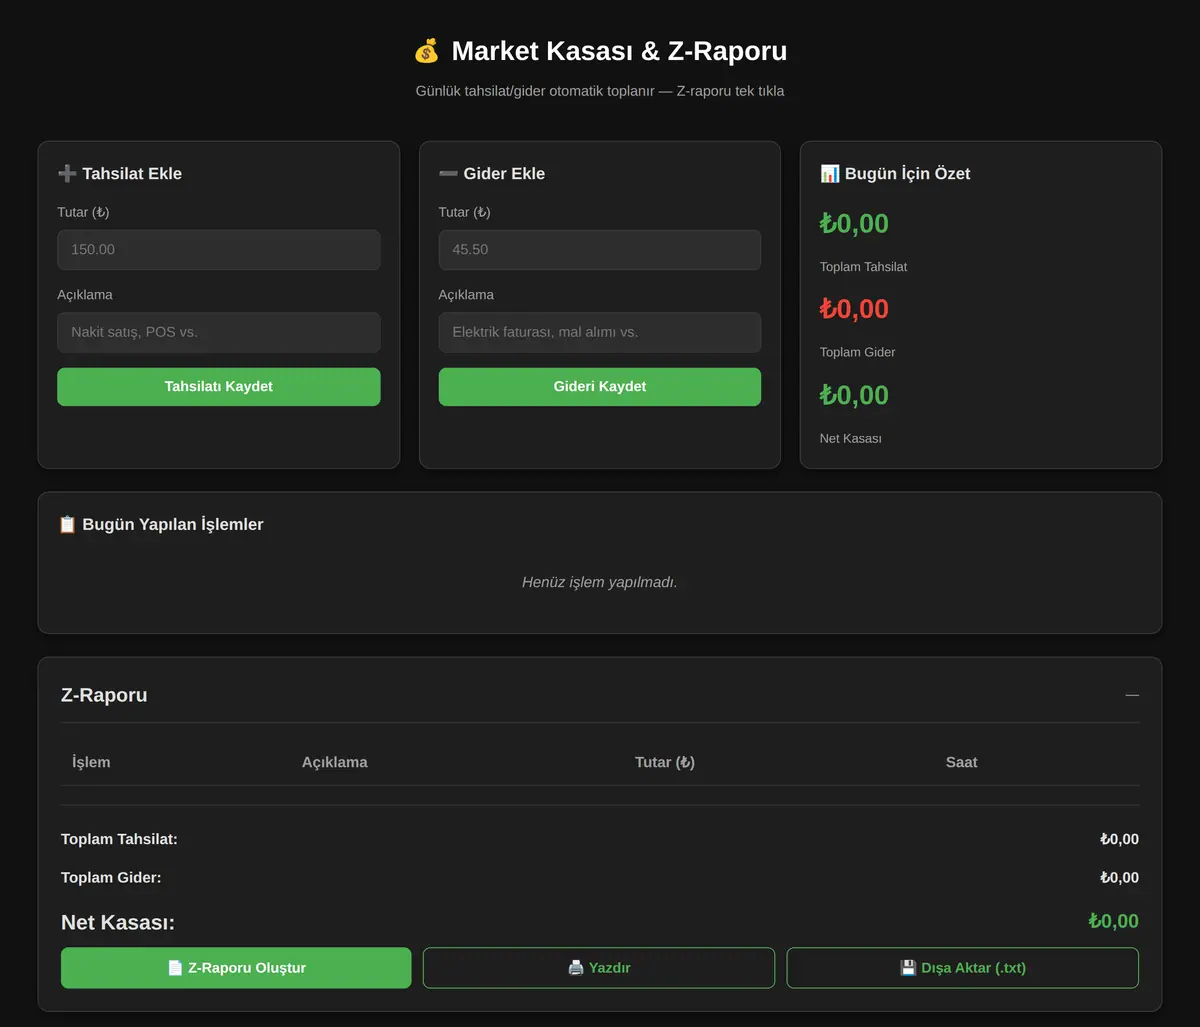1200x1027 pixels.
Task: Generate the report with Z-Raporu Oluştur
Action: (236, 968)
